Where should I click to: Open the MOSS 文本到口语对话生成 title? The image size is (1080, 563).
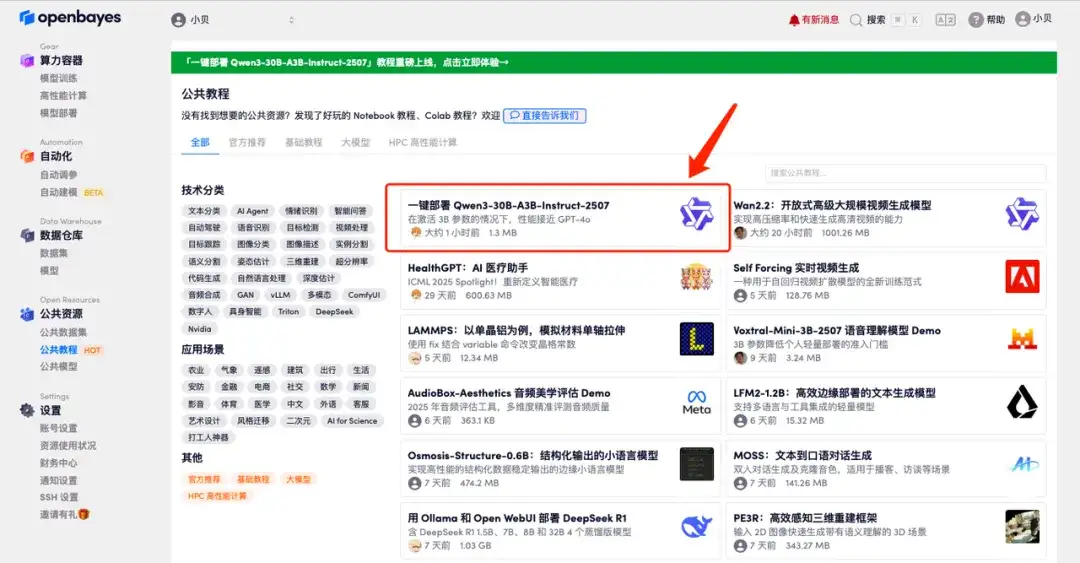(802, 455)
